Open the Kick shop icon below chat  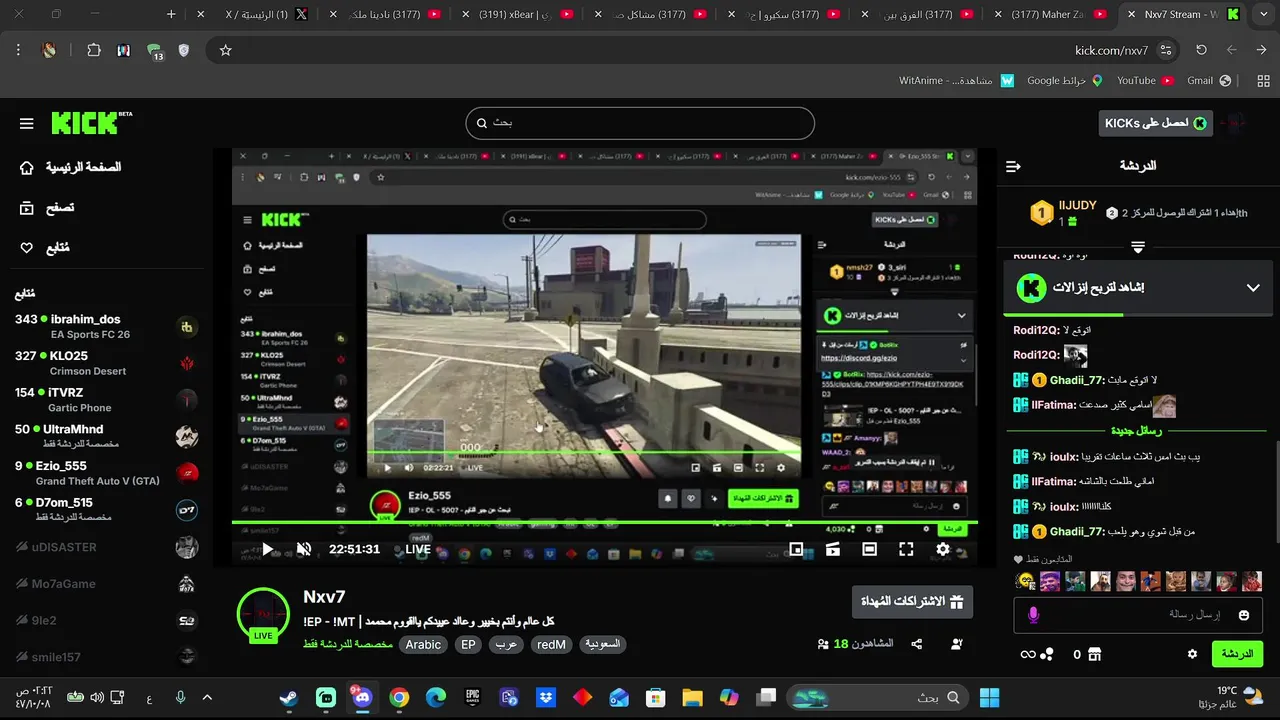[1094, 654]
